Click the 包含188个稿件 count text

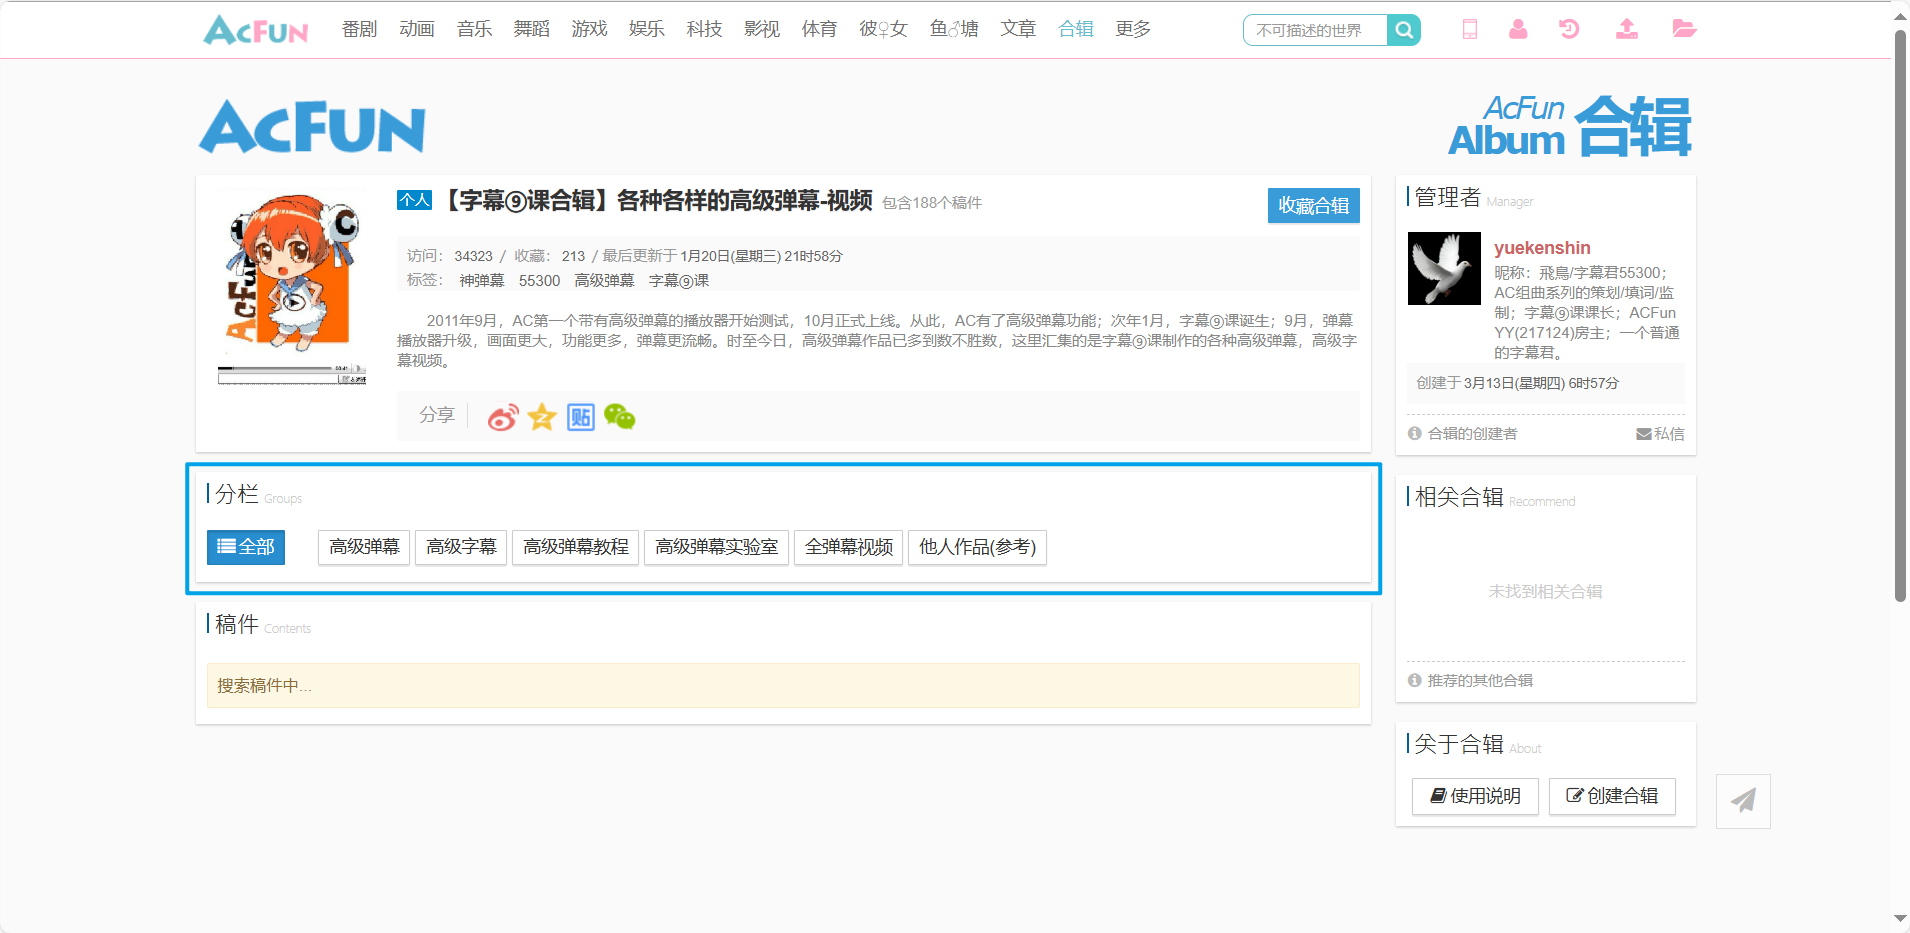point(932,203)
